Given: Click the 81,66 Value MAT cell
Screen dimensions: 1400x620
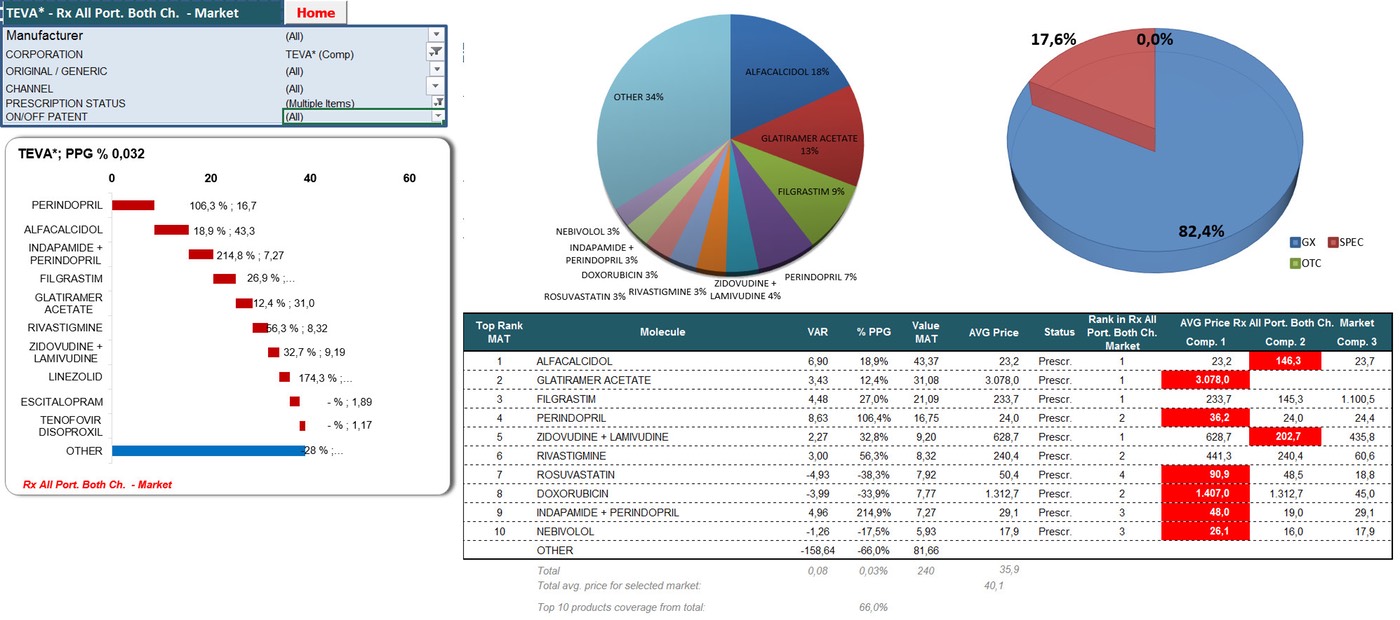Looking at the screenshot, I should click(927, 551).
